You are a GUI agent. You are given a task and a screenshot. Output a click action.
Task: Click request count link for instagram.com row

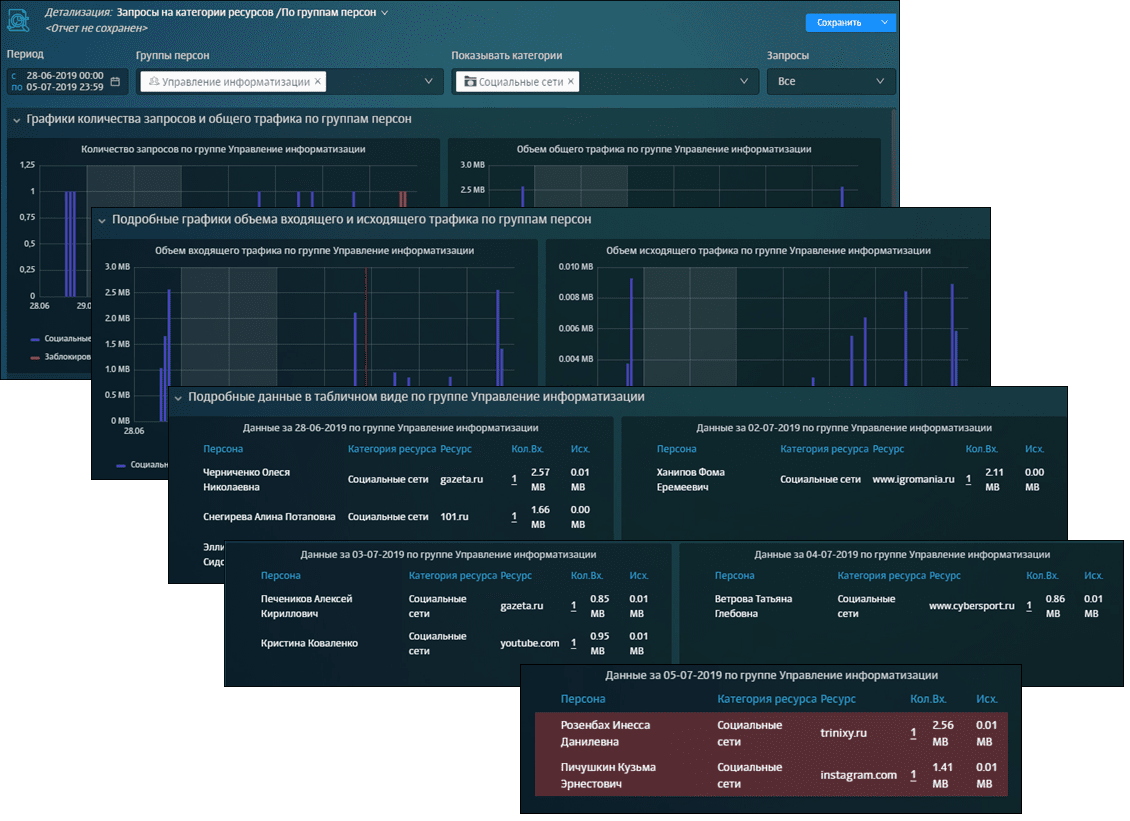912,775
